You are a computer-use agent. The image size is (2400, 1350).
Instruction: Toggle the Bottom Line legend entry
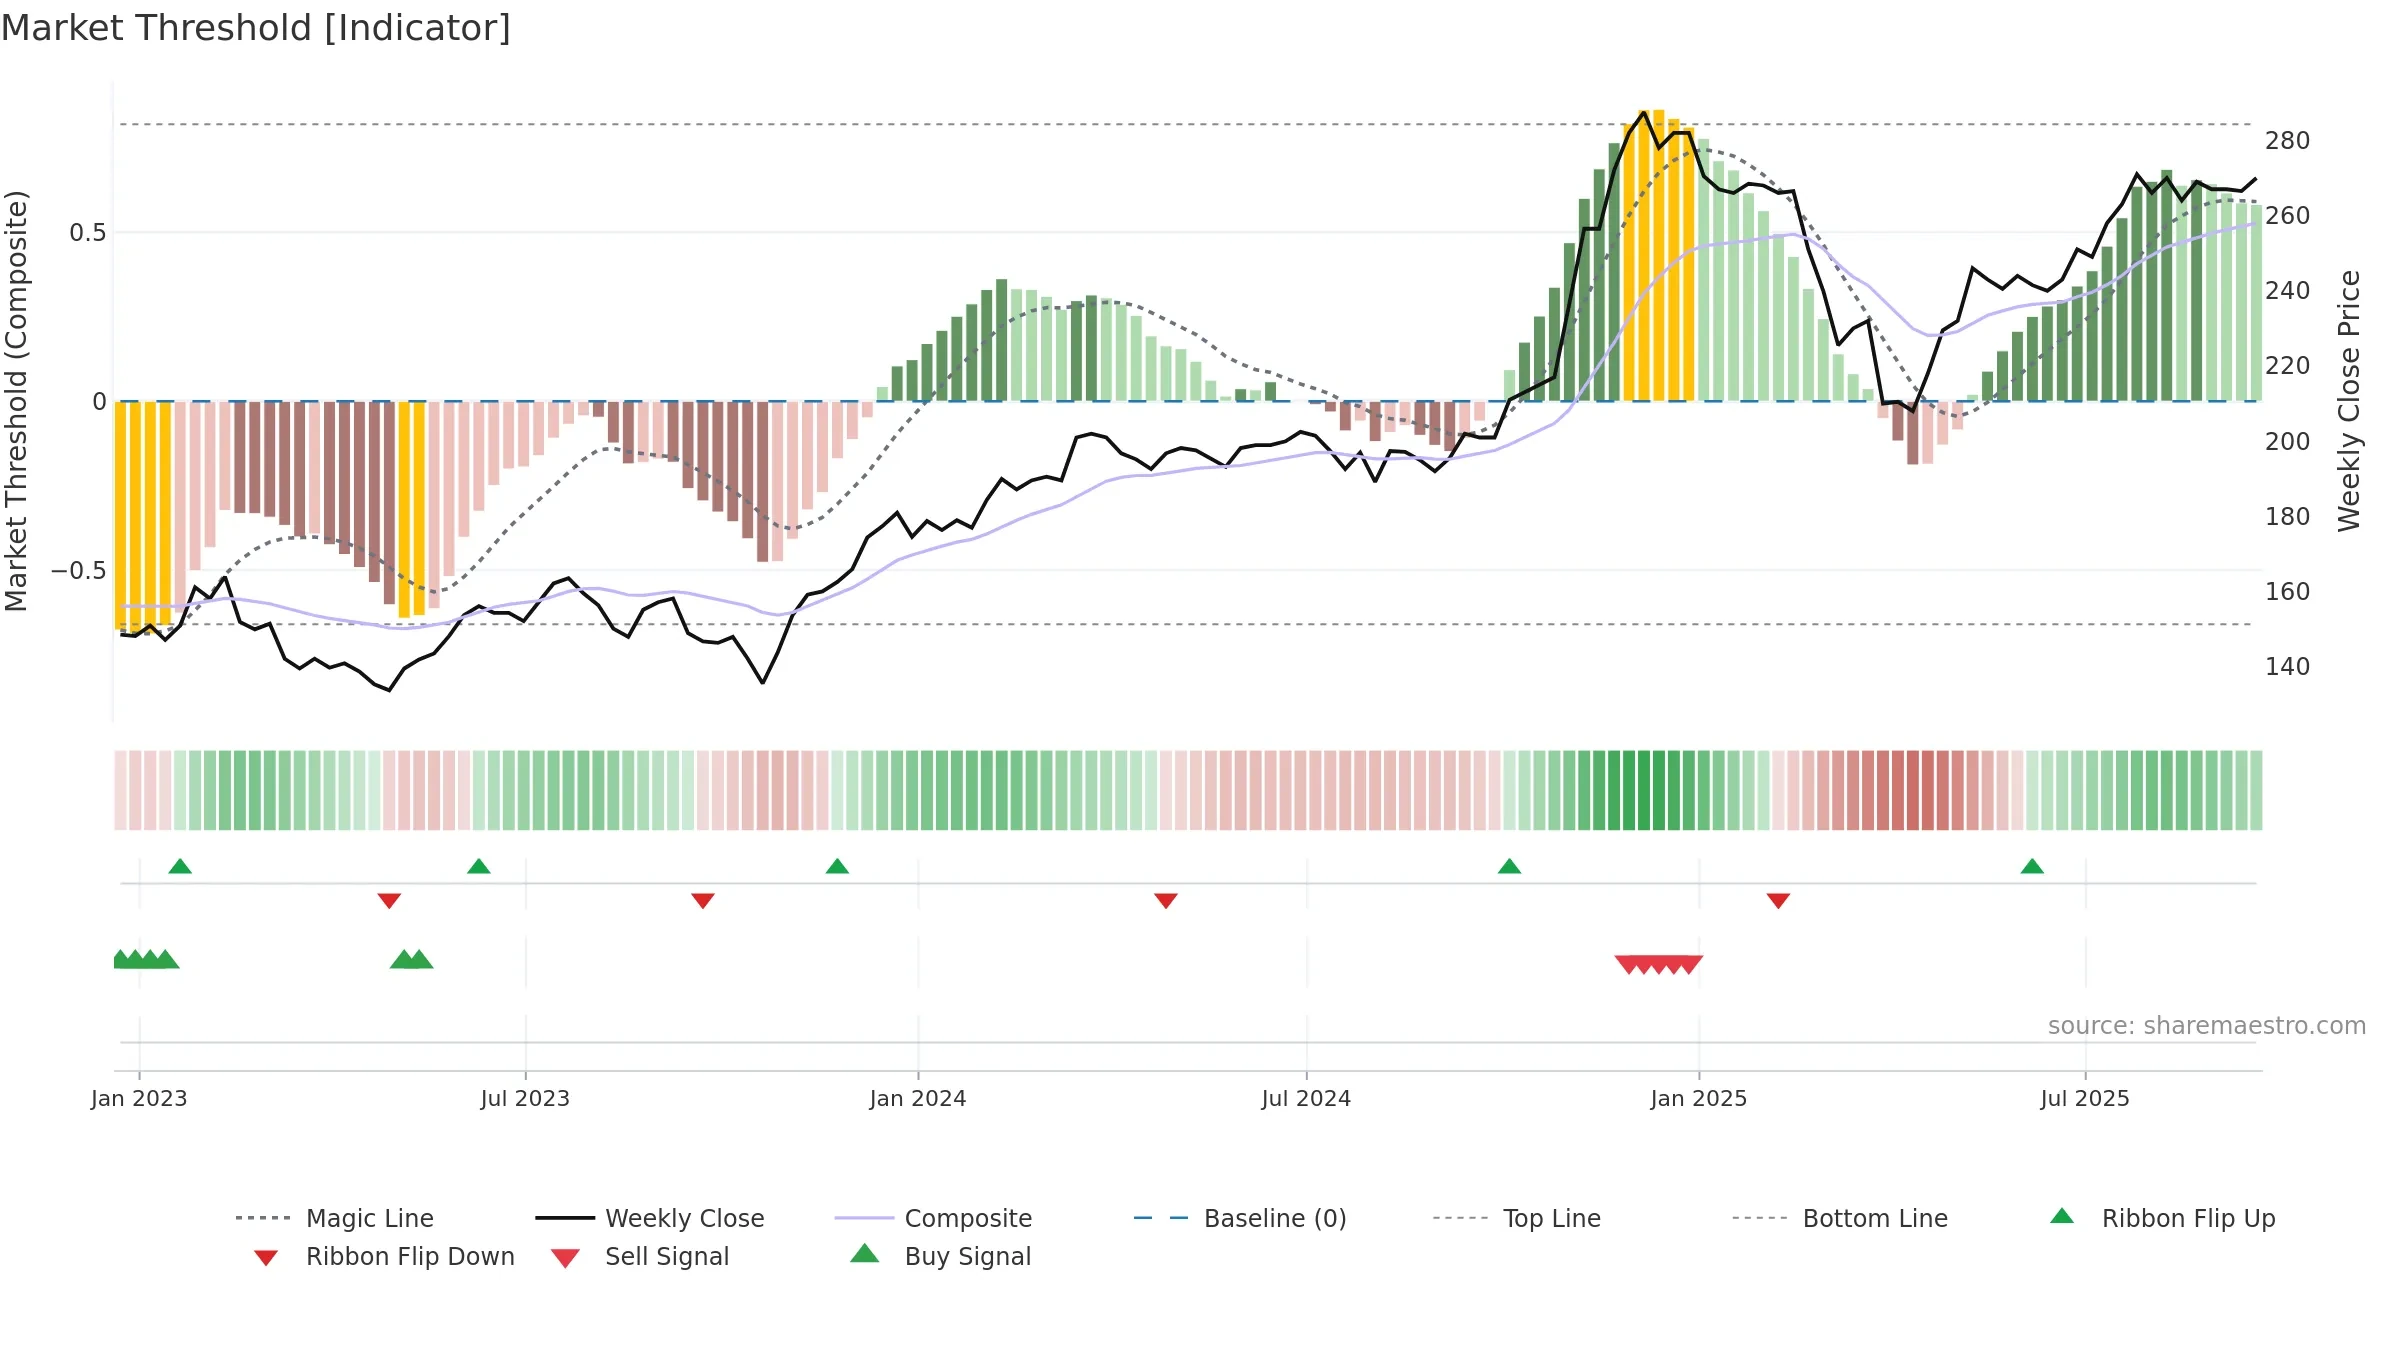click(1840, 1218)
